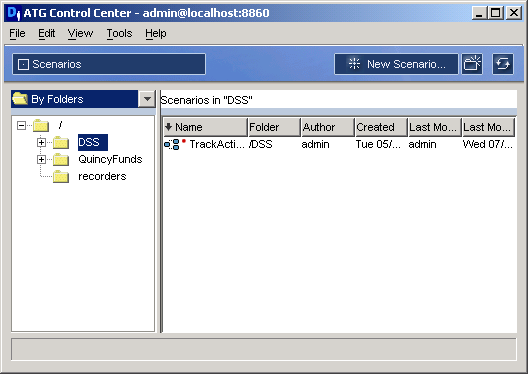Sort by the Name column header
This screenshot has height=374, width=528.
tap(205, 127)
